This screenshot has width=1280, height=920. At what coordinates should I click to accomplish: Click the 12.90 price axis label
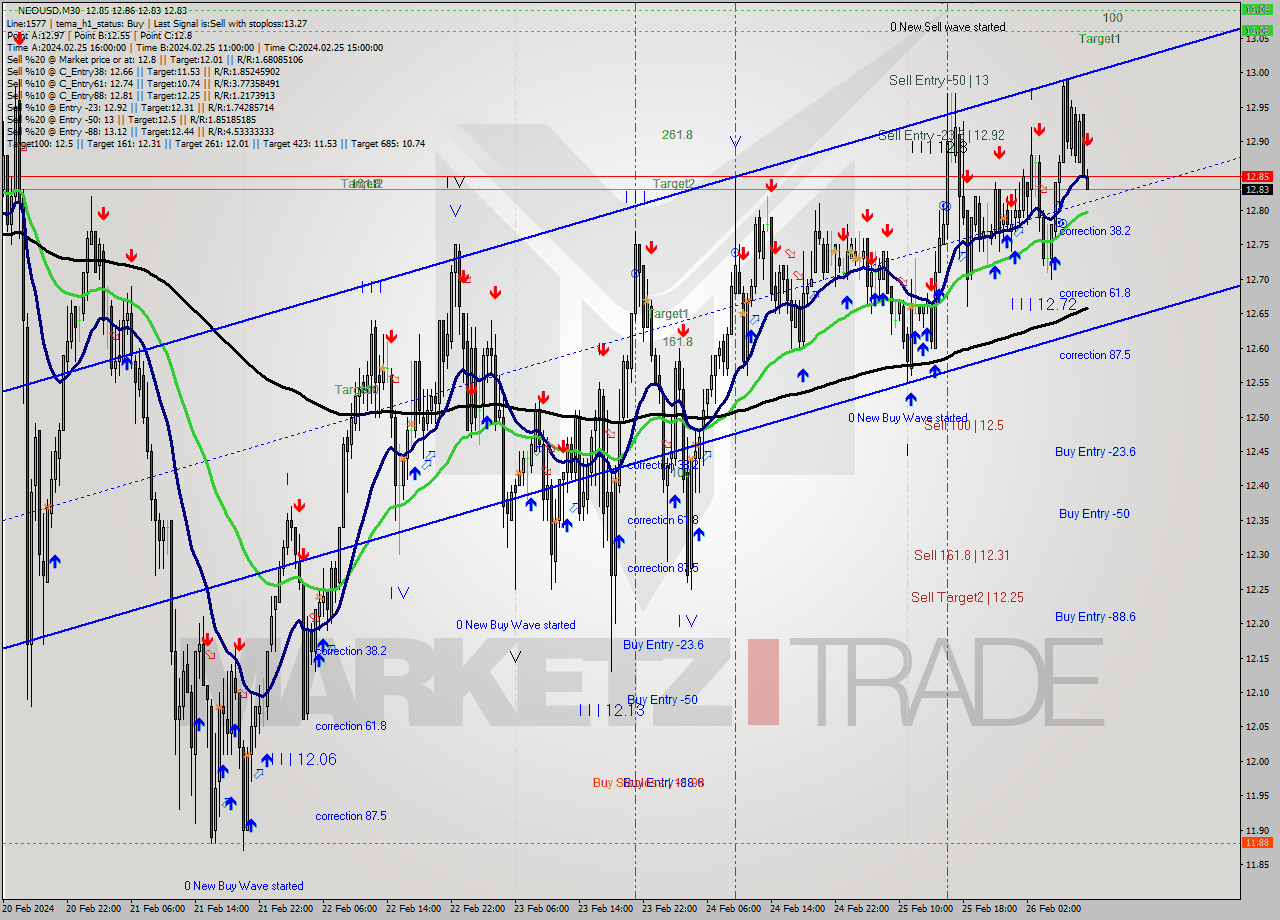1257,141
